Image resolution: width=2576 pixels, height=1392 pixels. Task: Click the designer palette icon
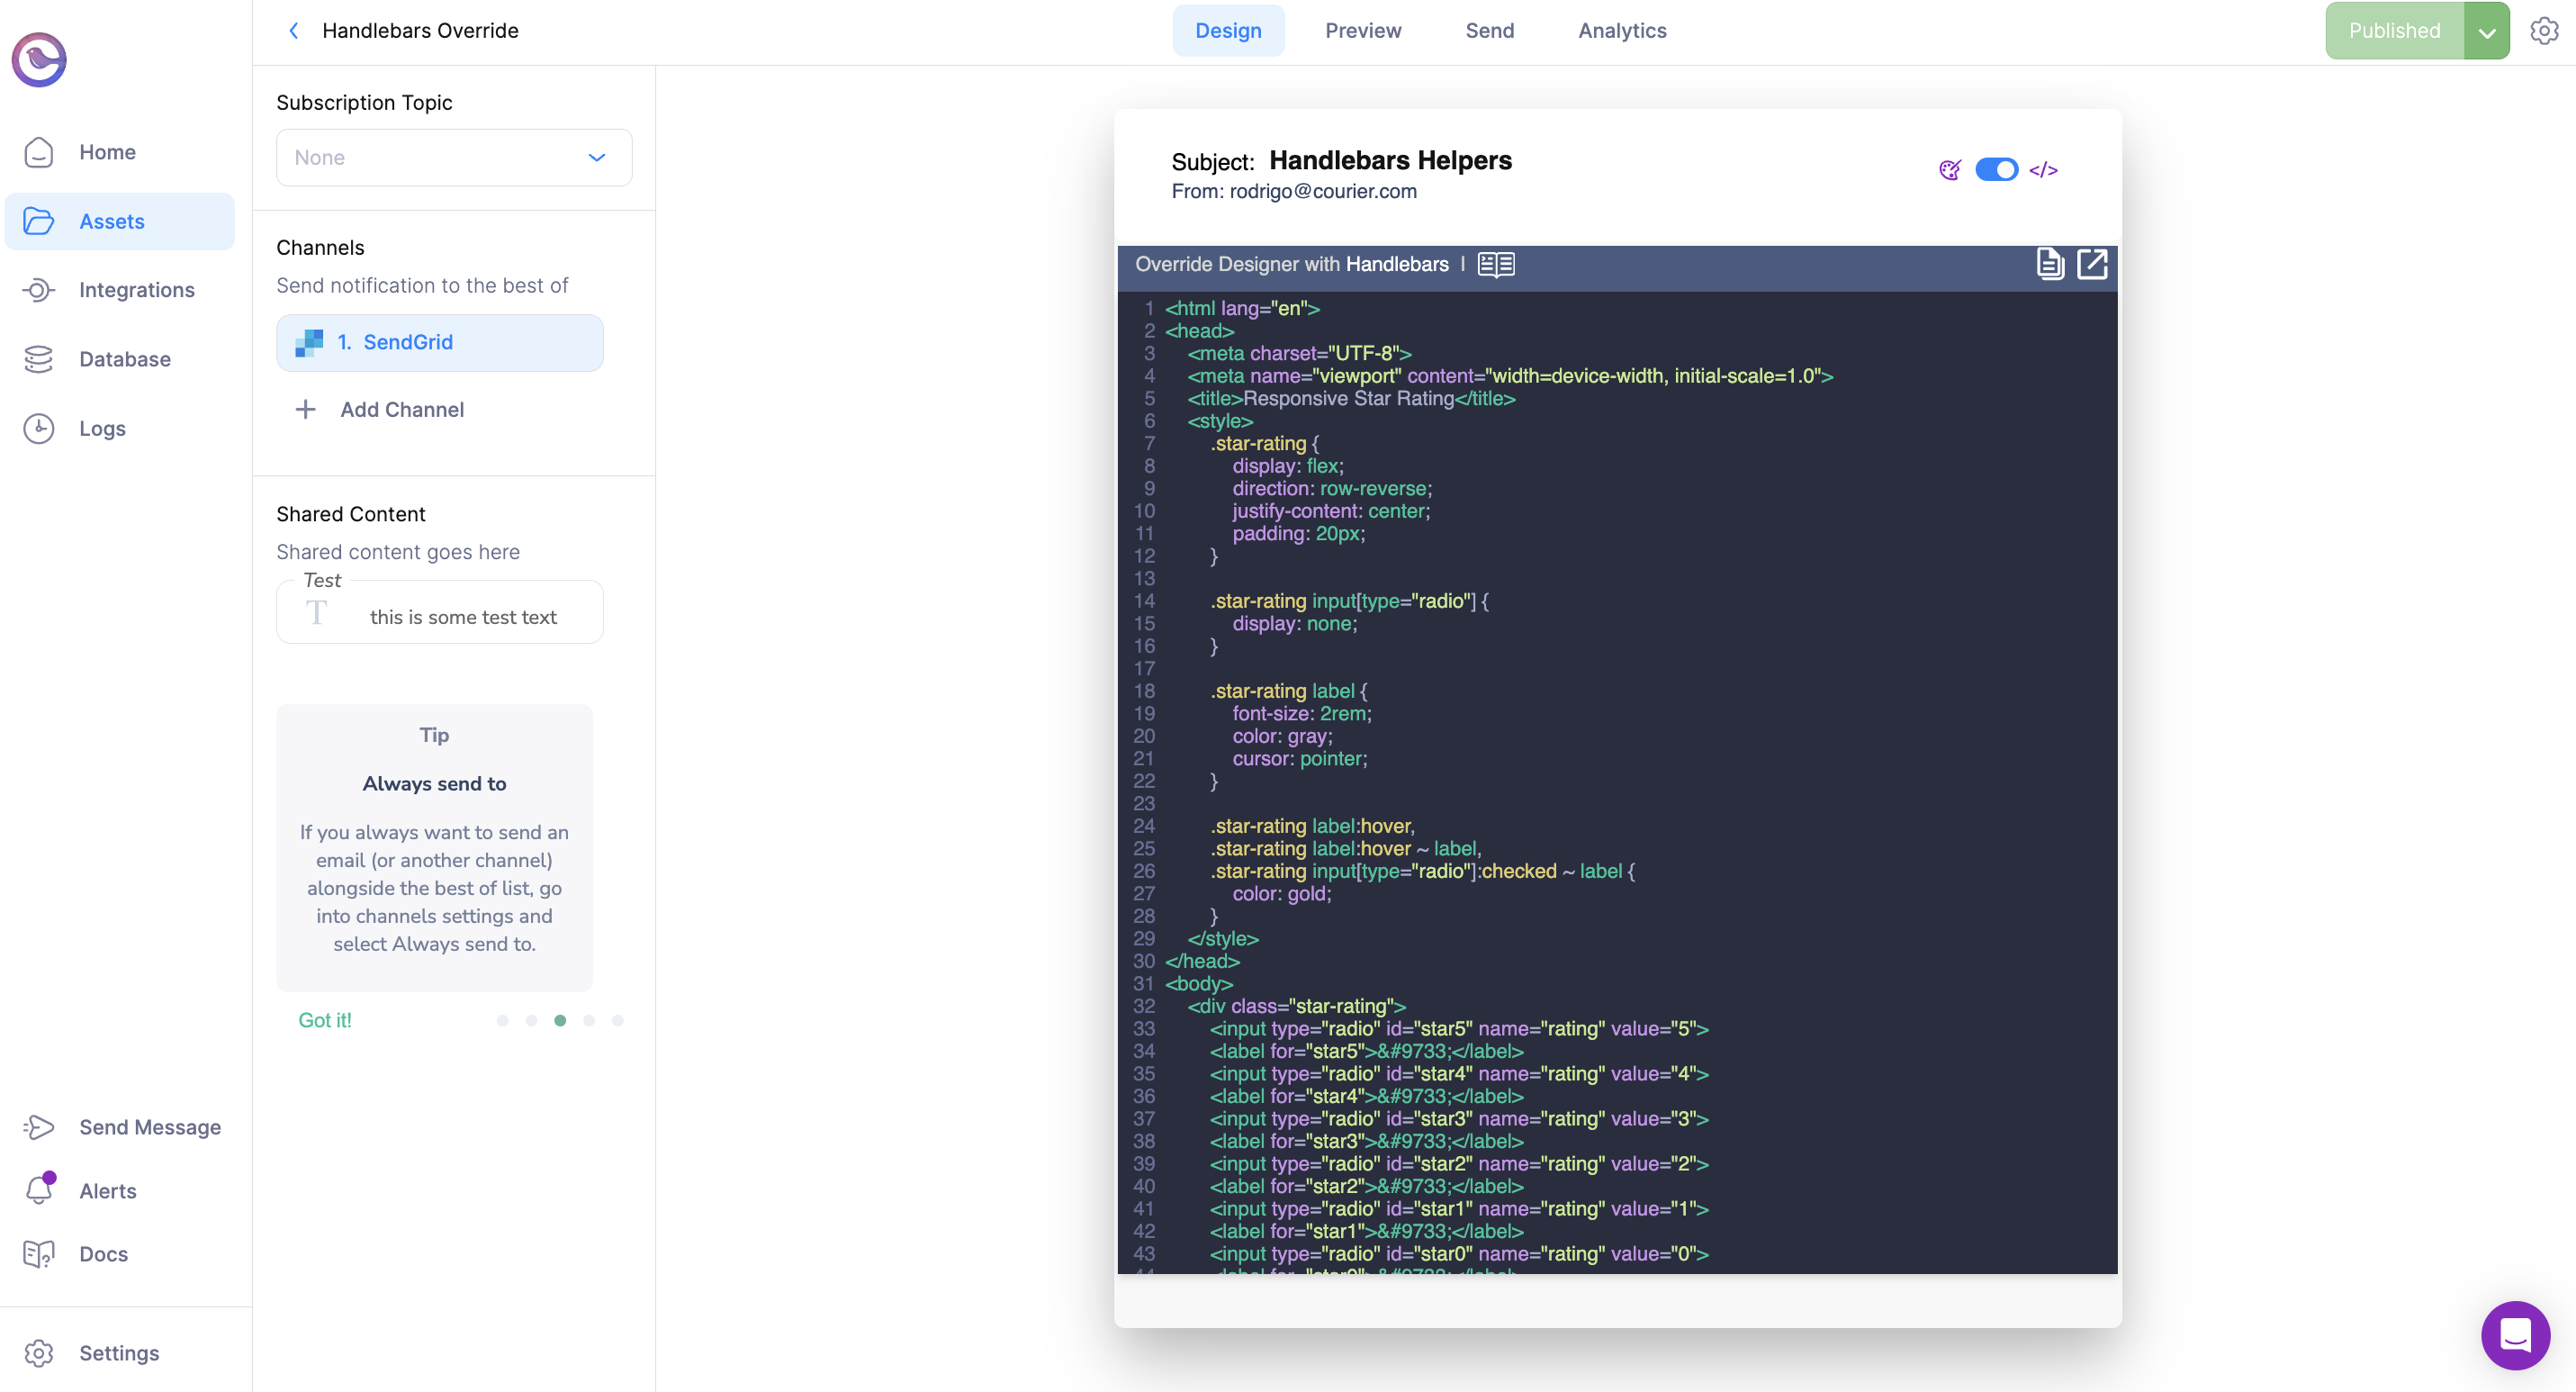[x=1949, y=170]
